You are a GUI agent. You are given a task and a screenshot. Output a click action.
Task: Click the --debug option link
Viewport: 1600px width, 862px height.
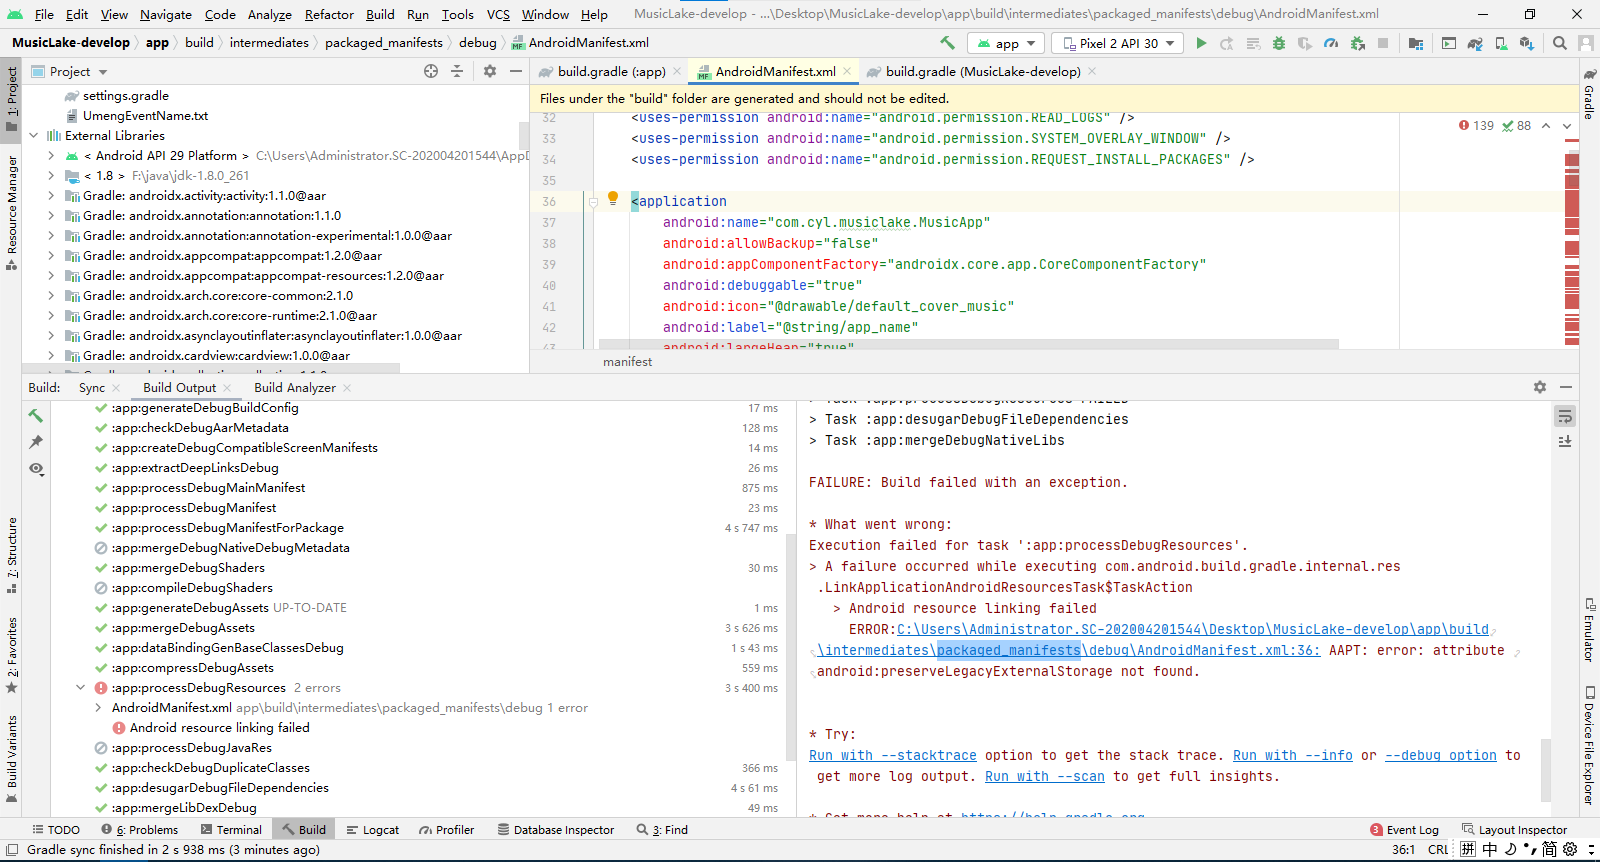[x=1441, y=755]
